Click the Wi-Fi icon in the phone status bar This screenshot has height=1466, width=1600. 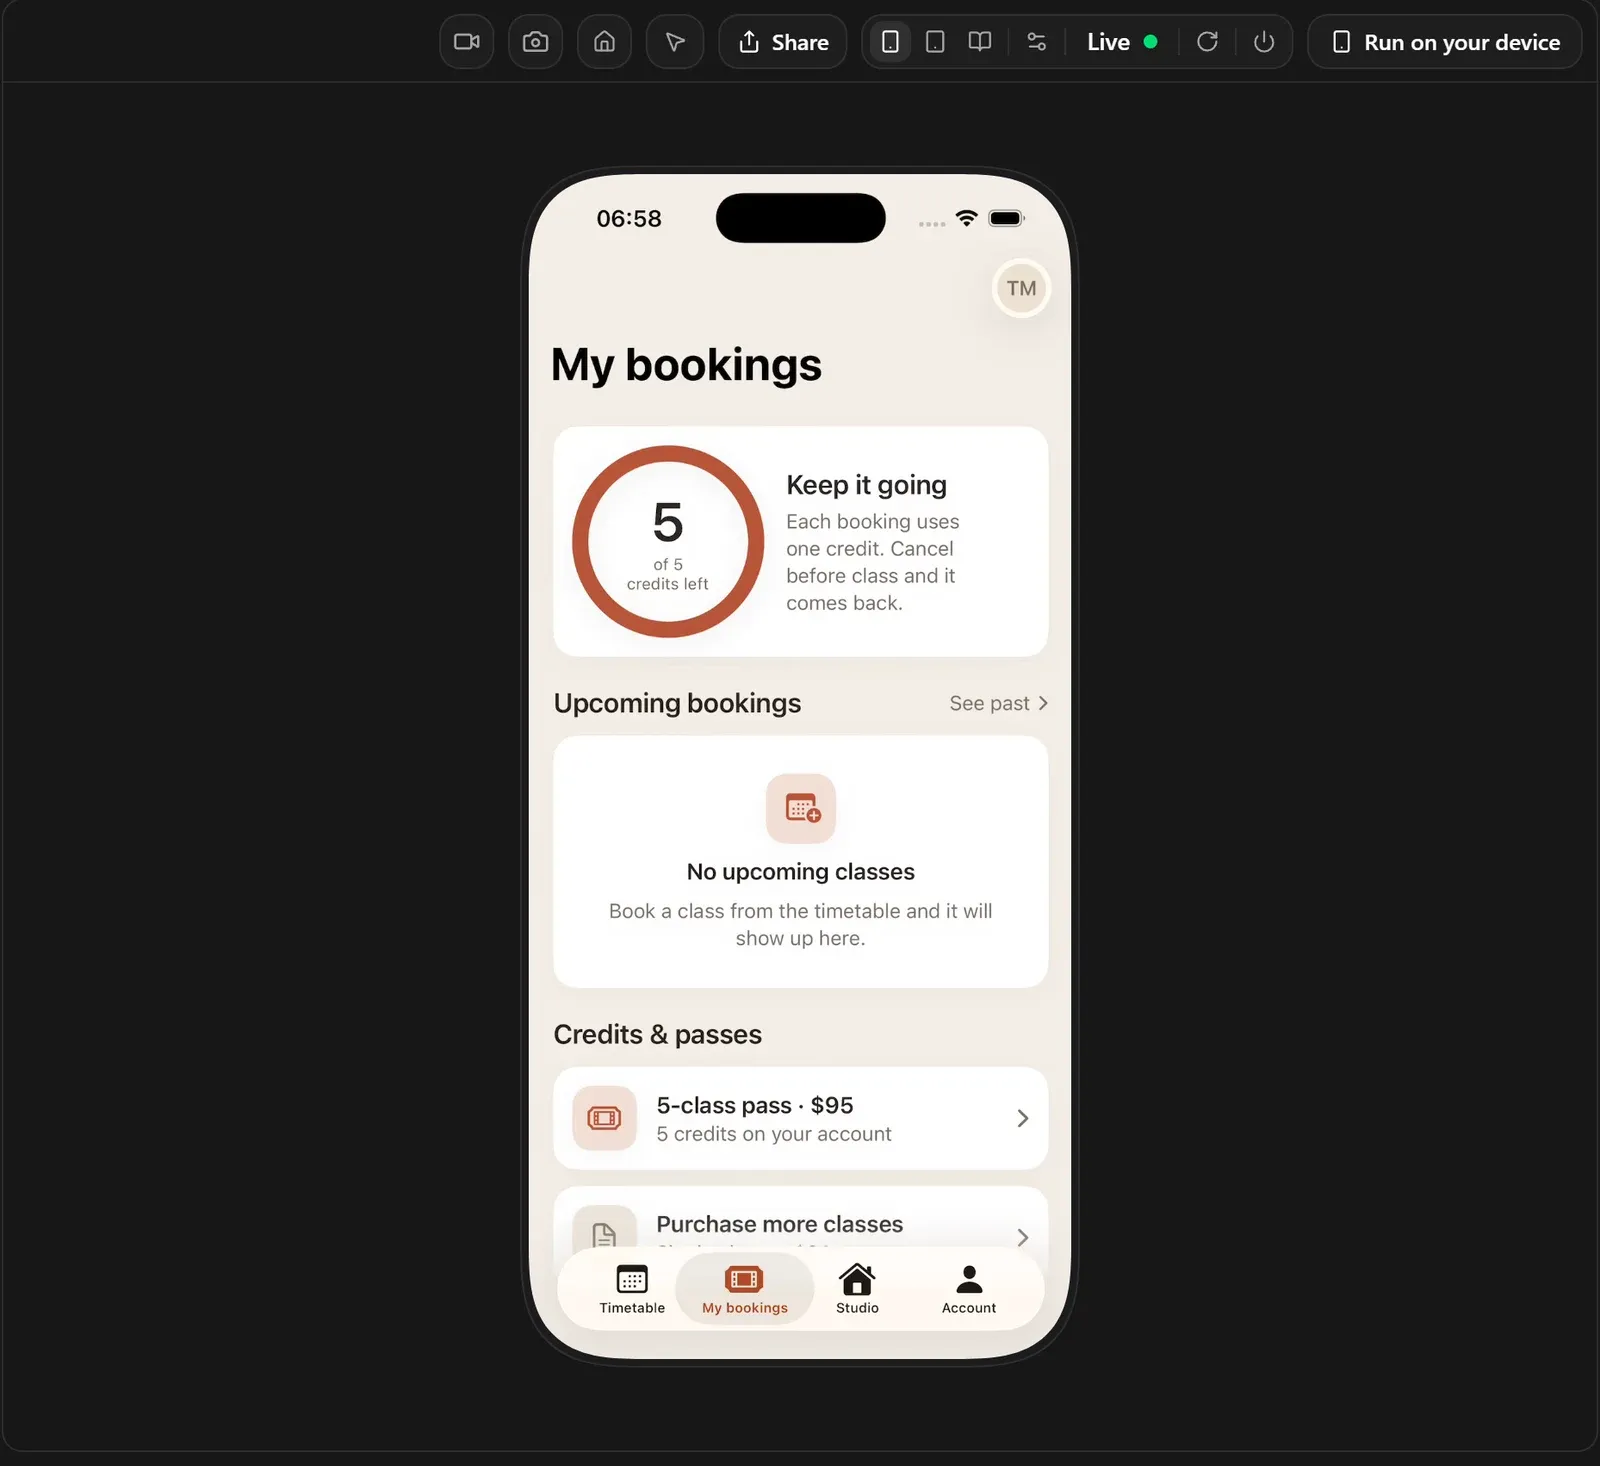click(x=966, y=218)
